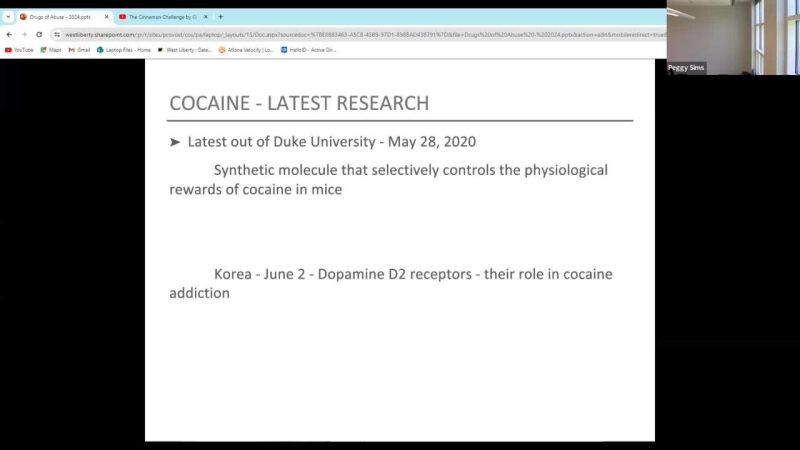The width and height of the screenshot is (800, 450).
Task: Click the browser forward arrow
Action: point(23,34)
